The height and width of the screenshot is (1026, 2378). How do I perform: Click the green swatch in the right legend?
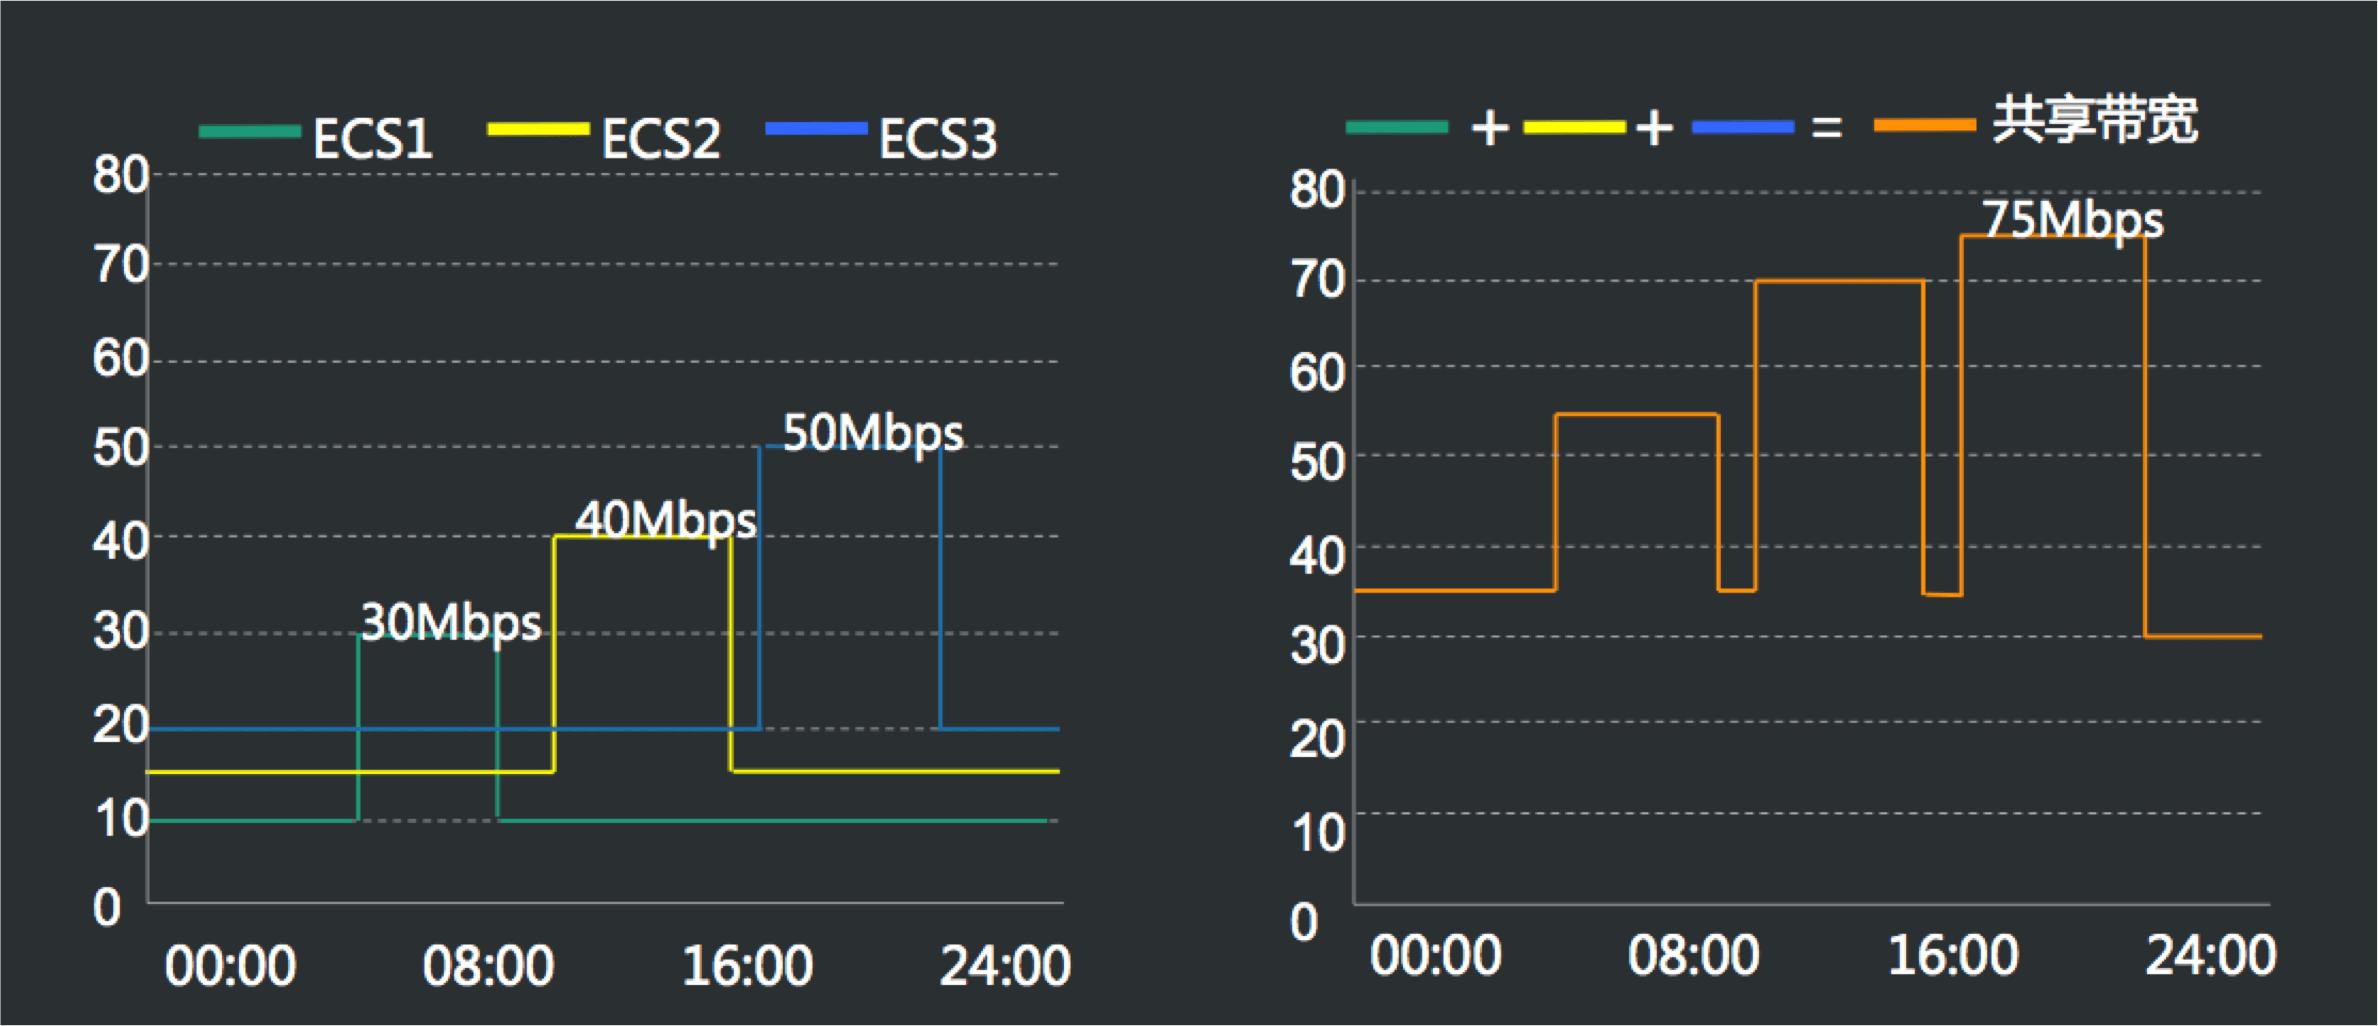click(1397, 128)
